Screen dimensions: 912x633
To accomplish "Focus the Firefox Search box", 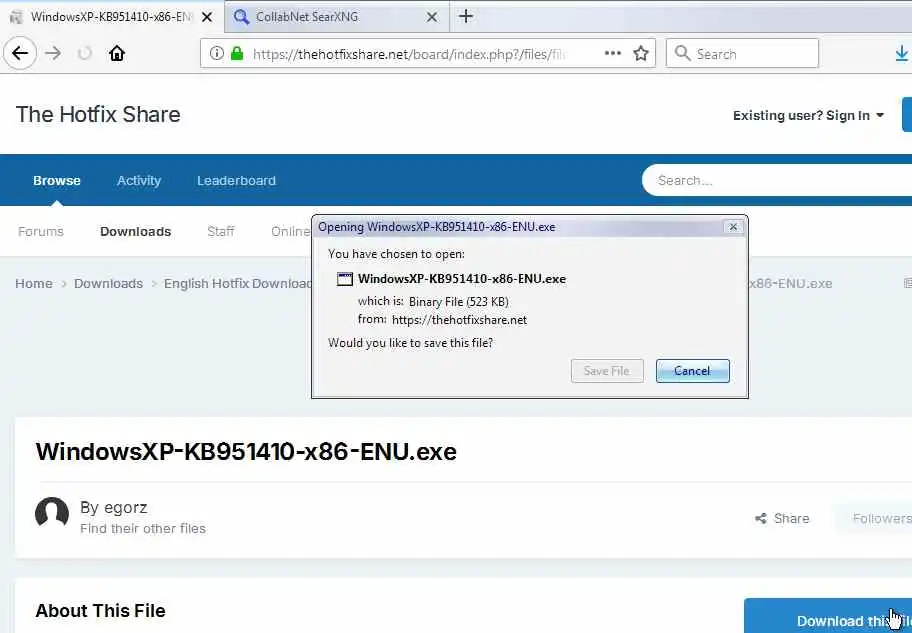I will coord(743,54).
